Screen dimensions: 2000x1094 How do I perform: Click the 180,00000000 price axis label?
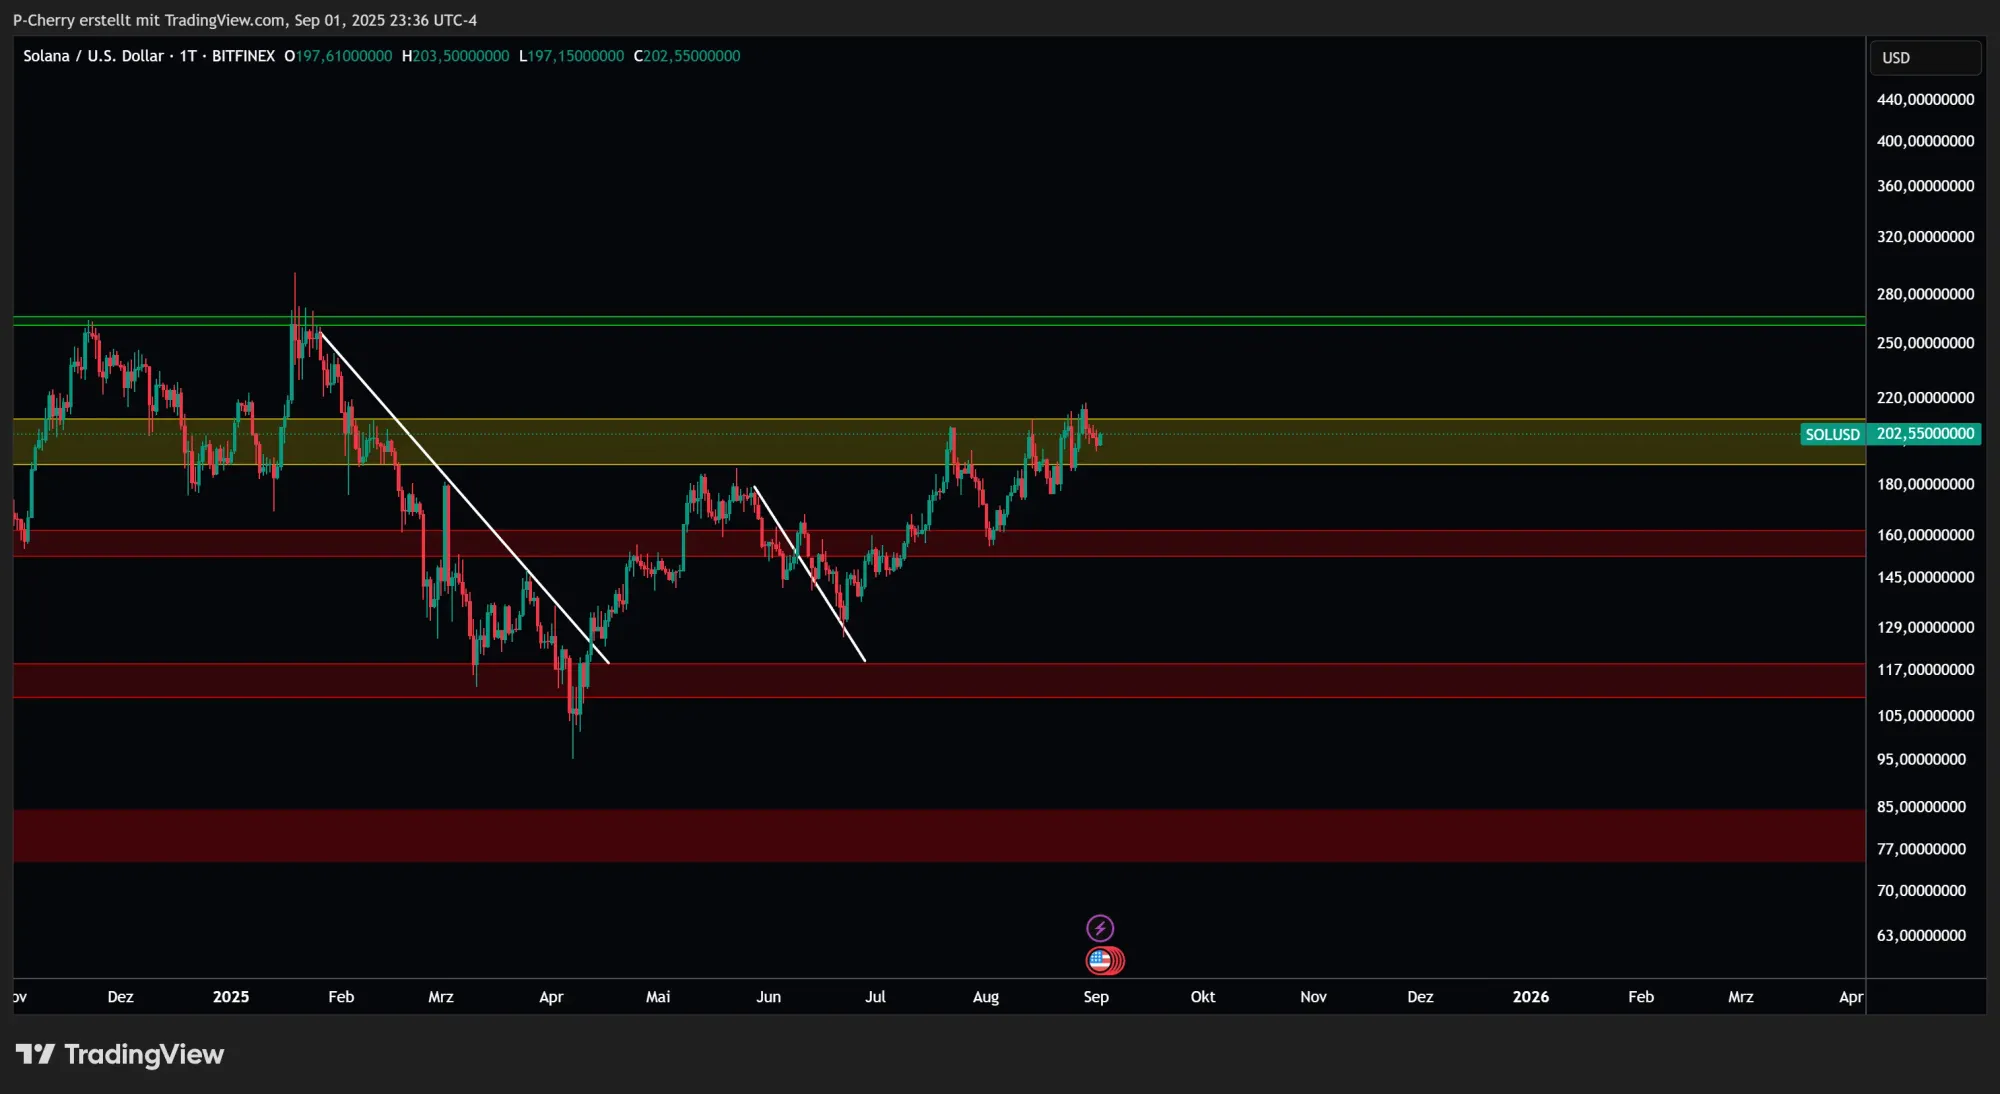tap(1925, 484)
